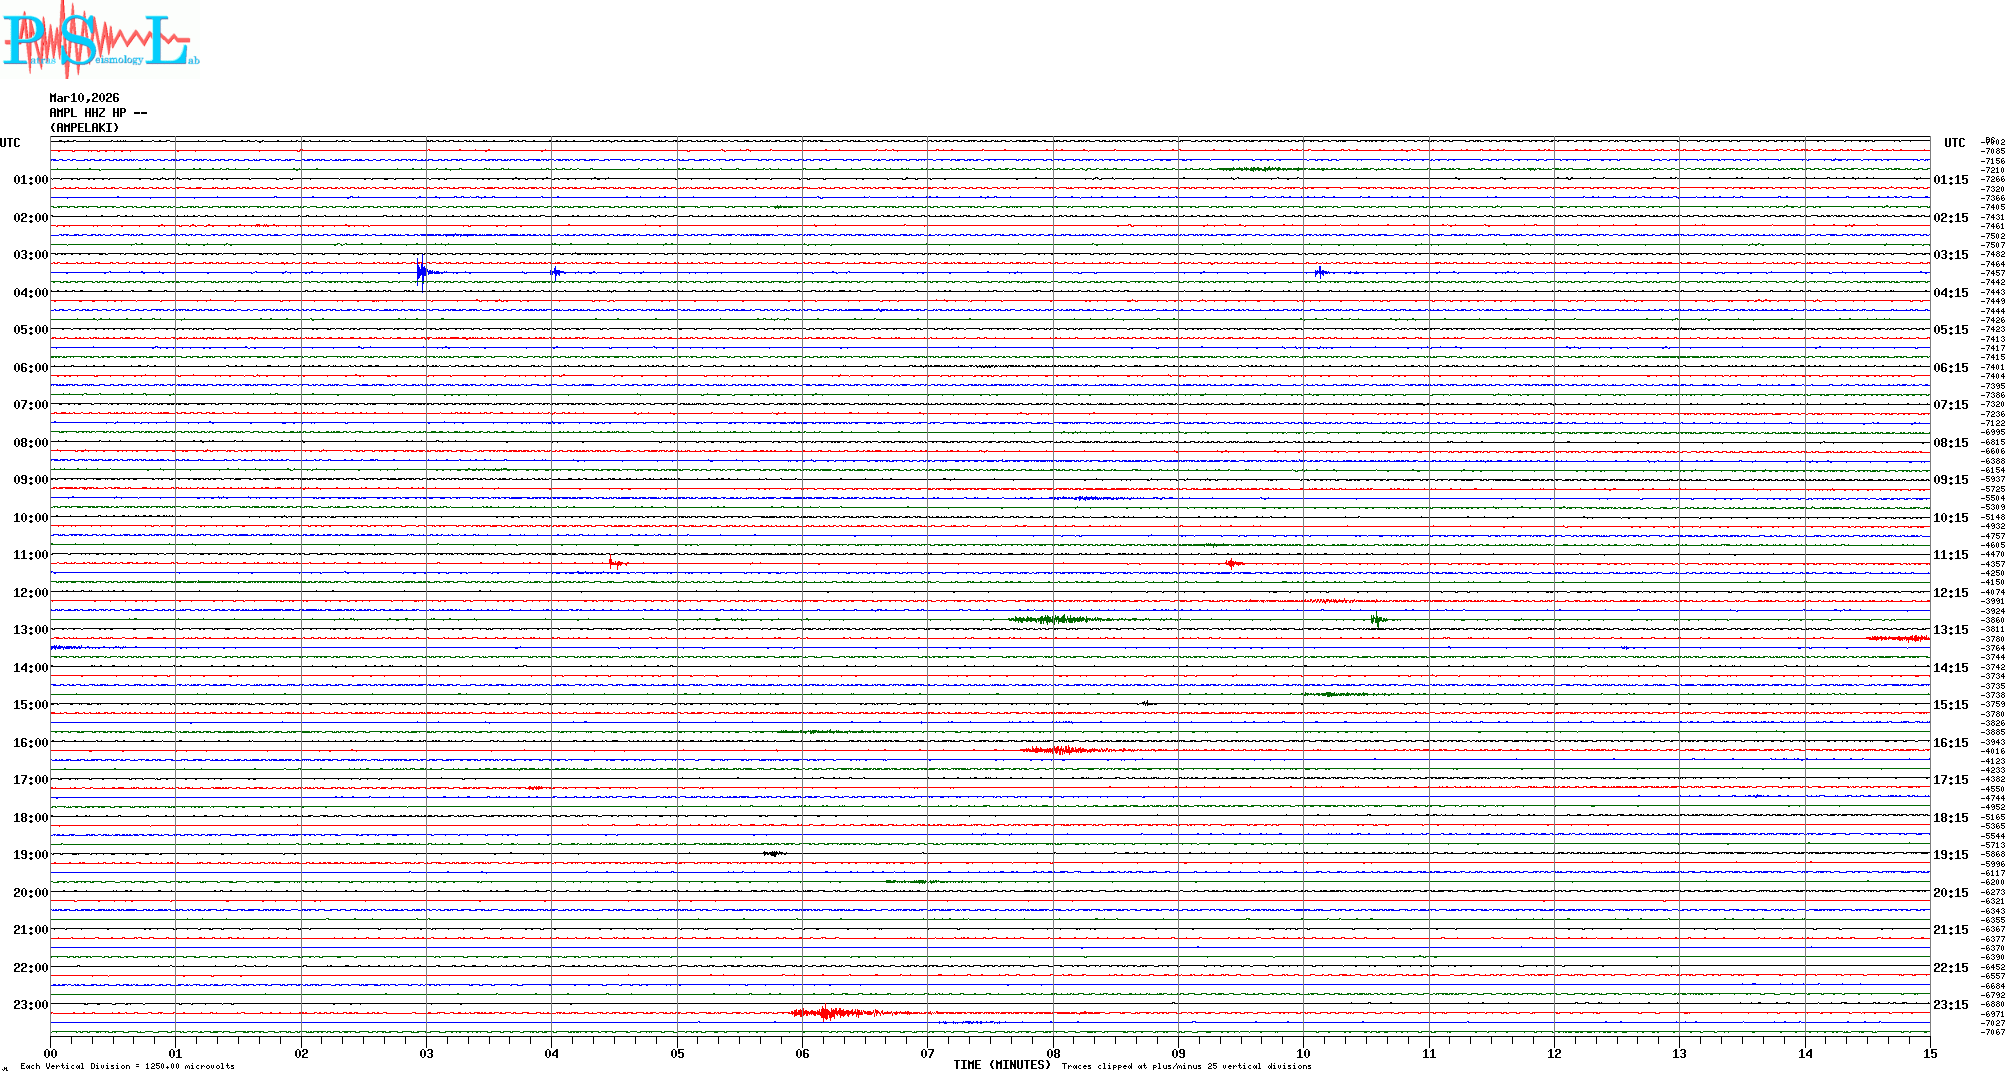The height and width of the screenshot is (1080, 2010).
Task: Click the TIME (MINUTES) axis title
Action: point(1001,1065)
